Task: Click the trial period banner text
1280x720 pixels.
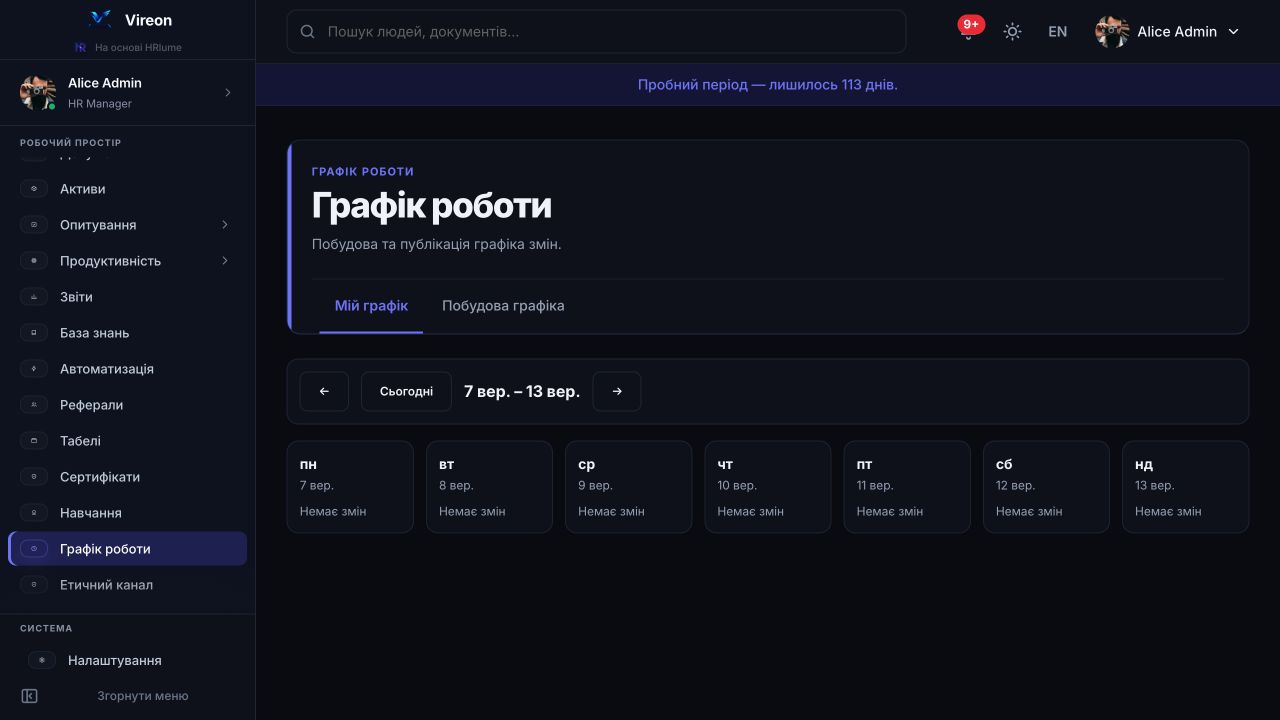Action: tap(768, 85)
